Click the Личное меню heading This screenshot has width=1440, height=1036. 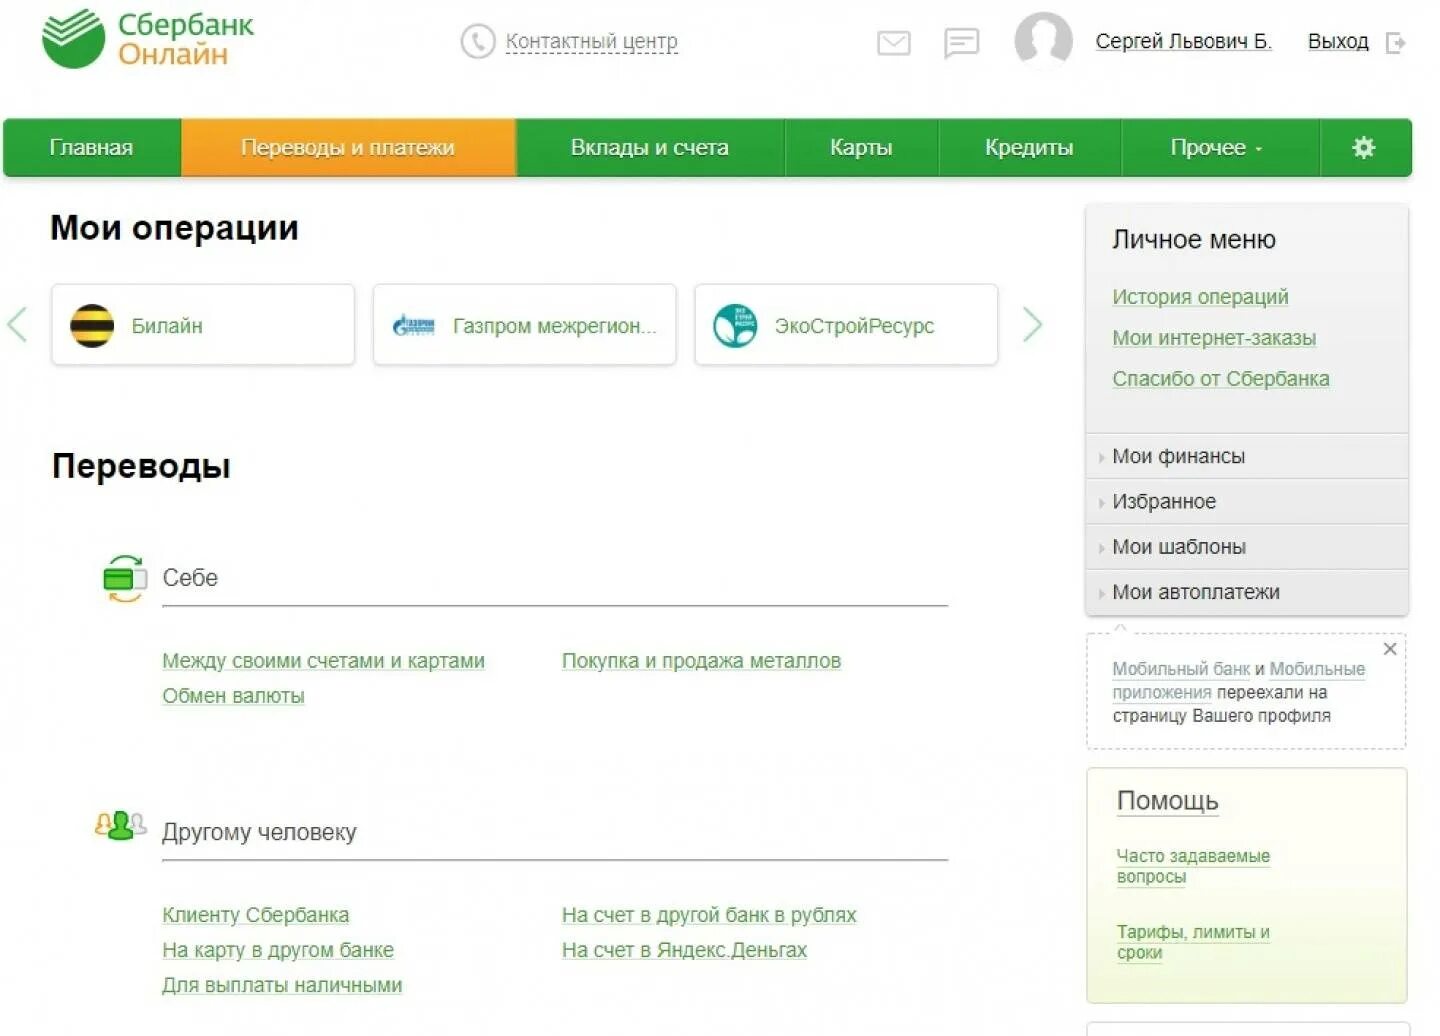pos(1194,240)
